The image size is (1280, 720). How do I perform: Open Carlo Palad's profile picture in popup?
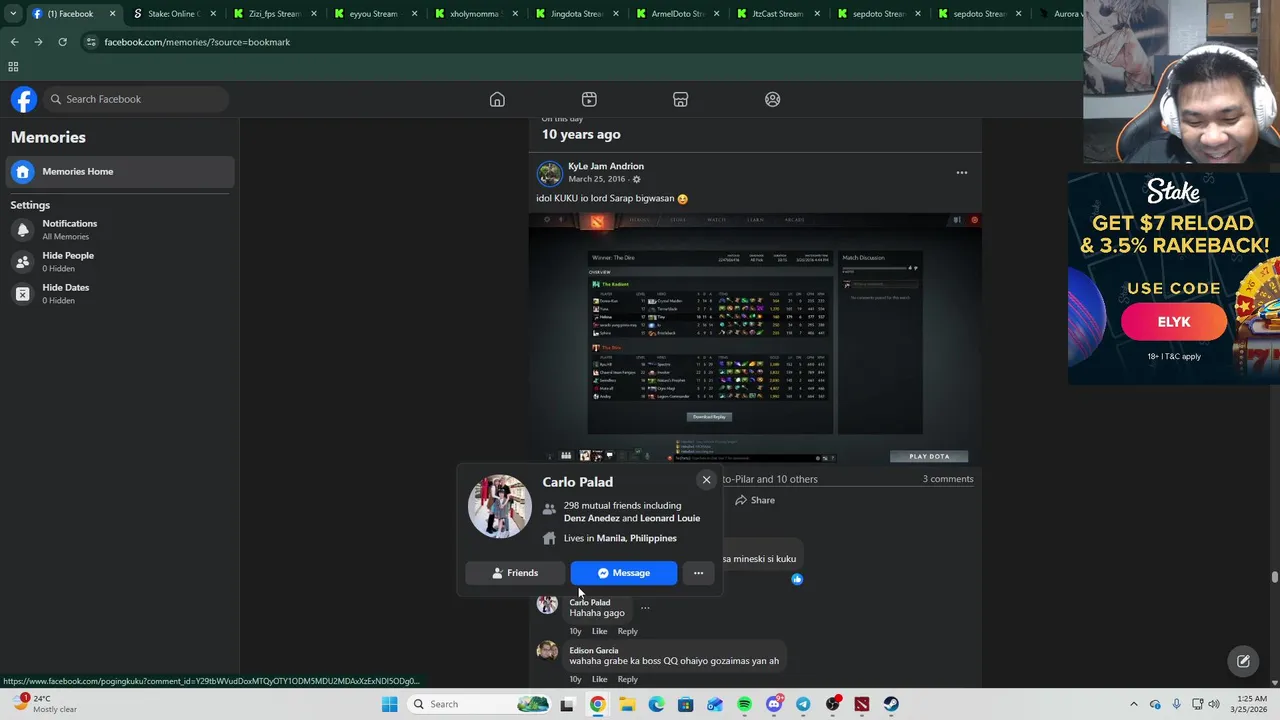[x=499, y=506]
